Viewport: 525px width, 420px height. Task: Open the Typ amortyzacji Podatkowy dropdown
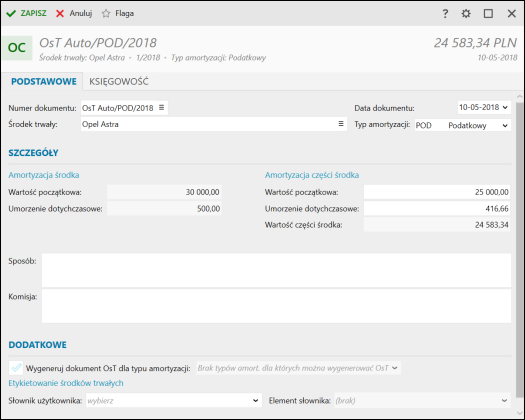[x=505, y=126]
